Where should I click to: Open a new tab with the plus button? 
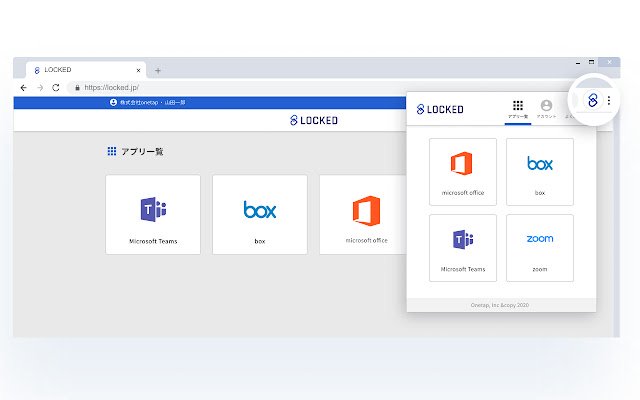(x=158, y=71)
